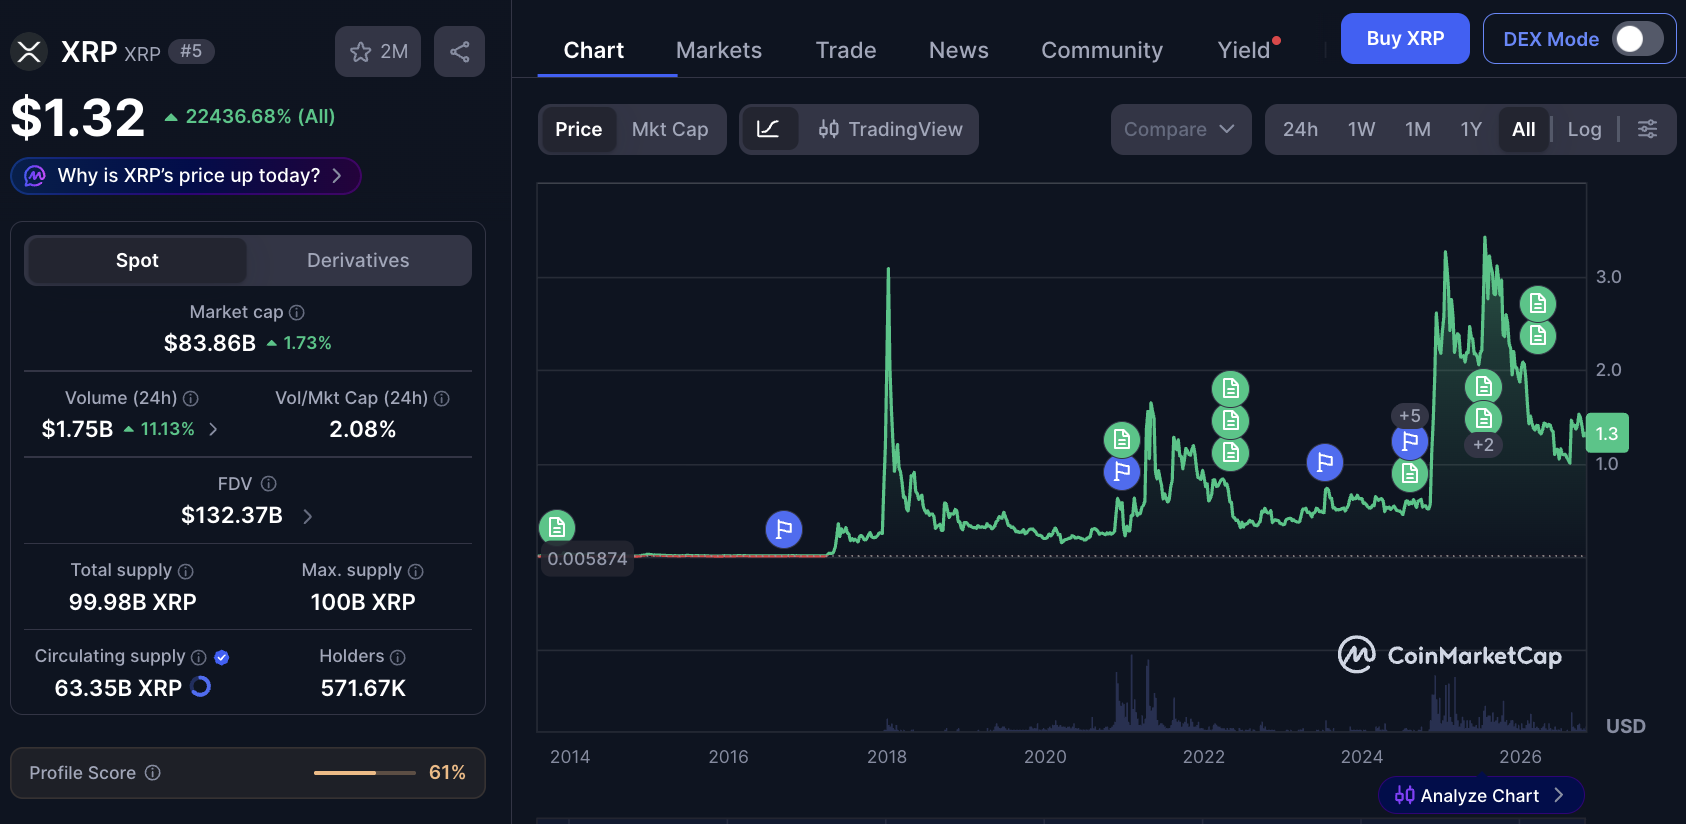This screenshot has width=1686, height=824.
Task: Select the 1M time range
Action: [x=1418, y=129]
